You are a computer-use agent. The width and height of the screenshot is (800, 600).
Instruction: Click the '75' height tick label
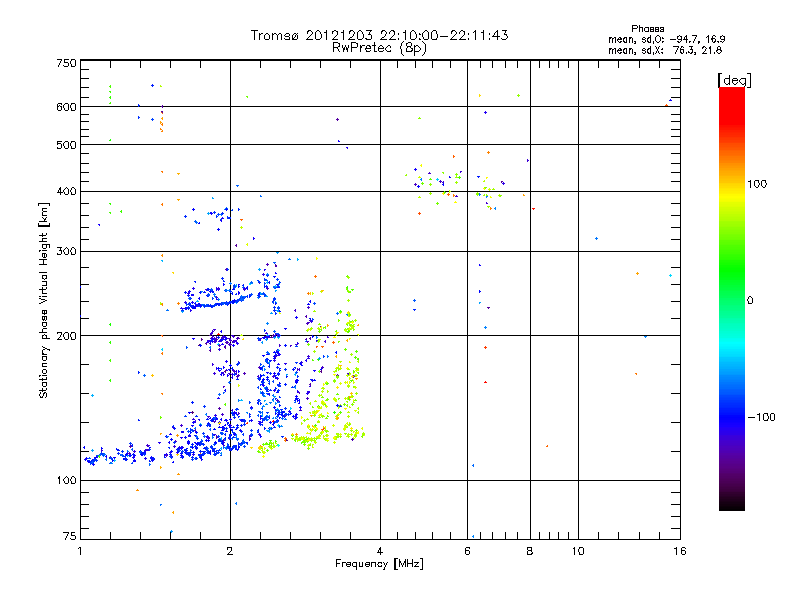pyautogui.click(x=69, y=536)
